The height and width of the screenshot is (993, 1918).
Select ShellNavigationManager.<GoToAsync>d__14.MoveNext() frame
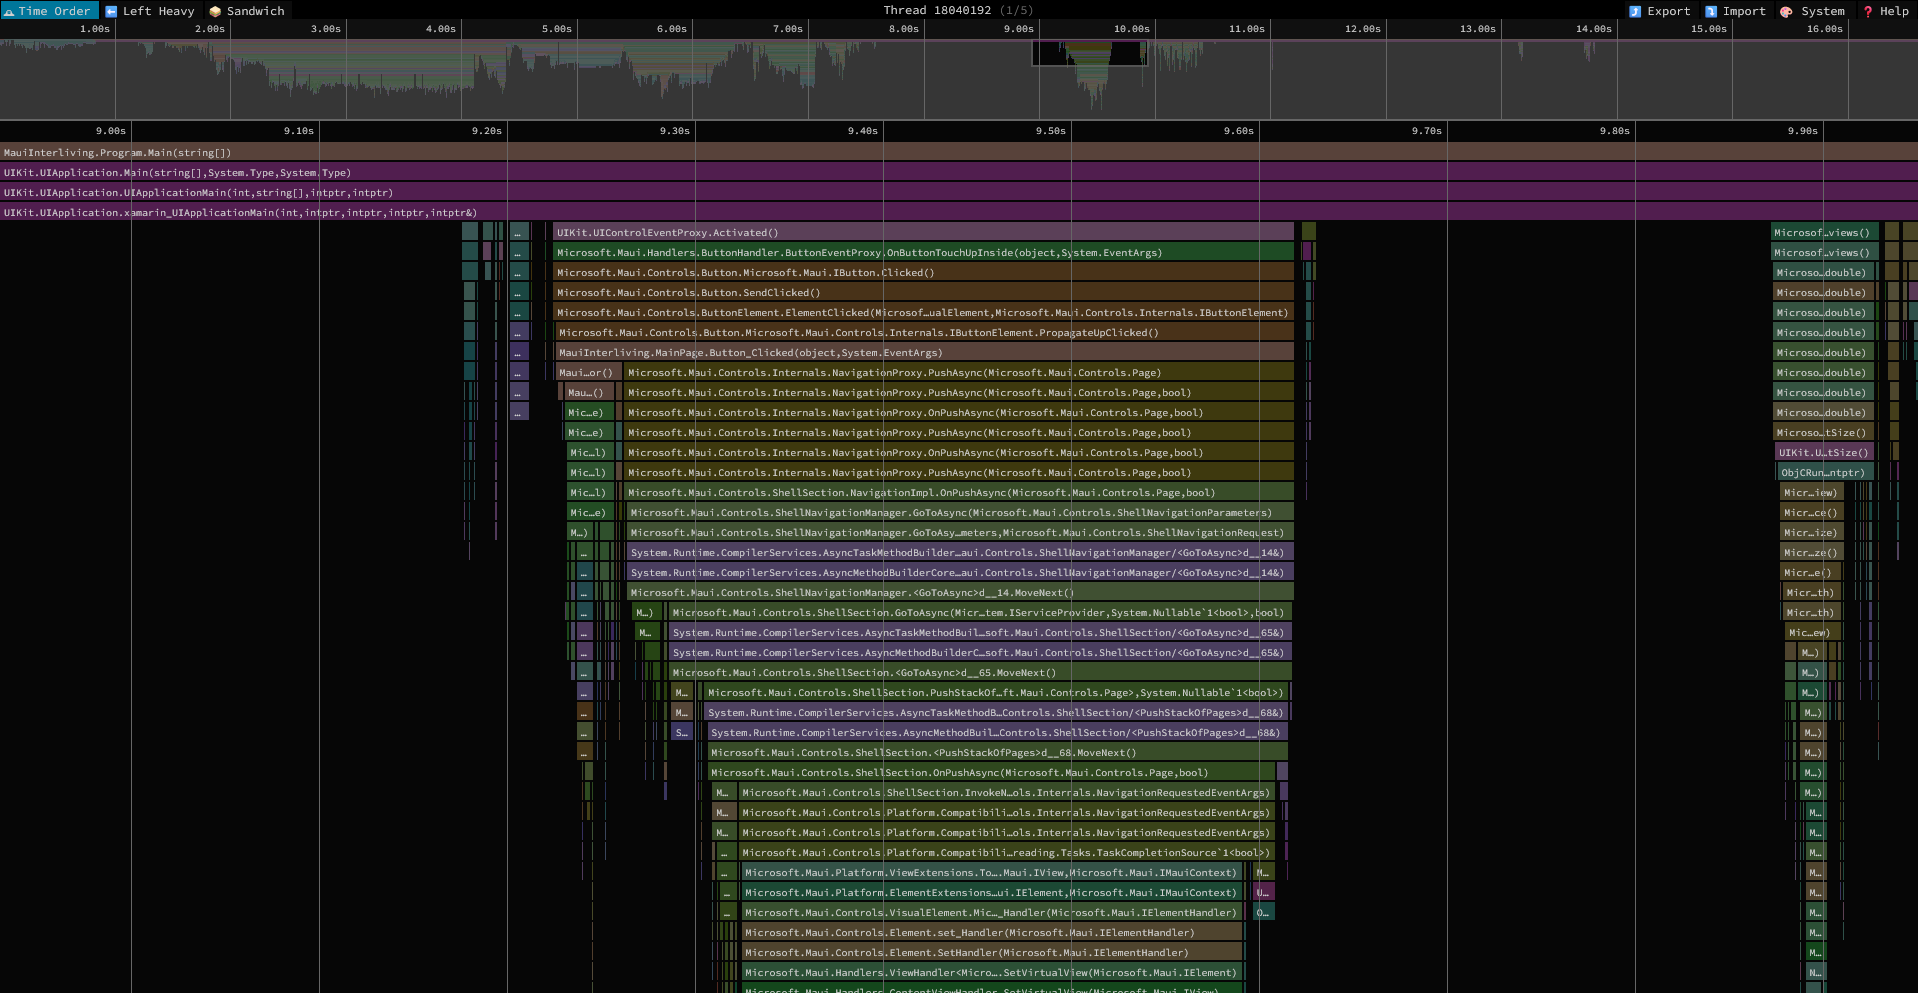(x=961, y=592)
